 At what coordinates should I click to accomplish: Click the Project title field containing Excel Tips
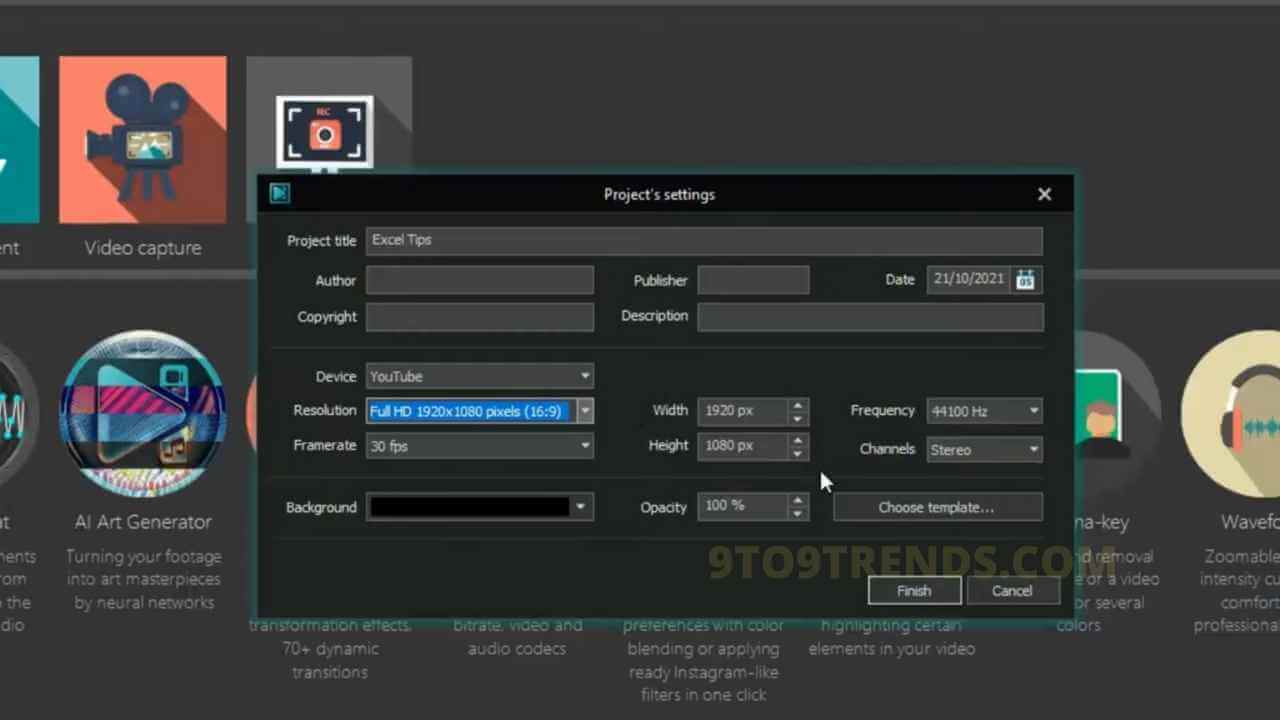coord(704,241)
